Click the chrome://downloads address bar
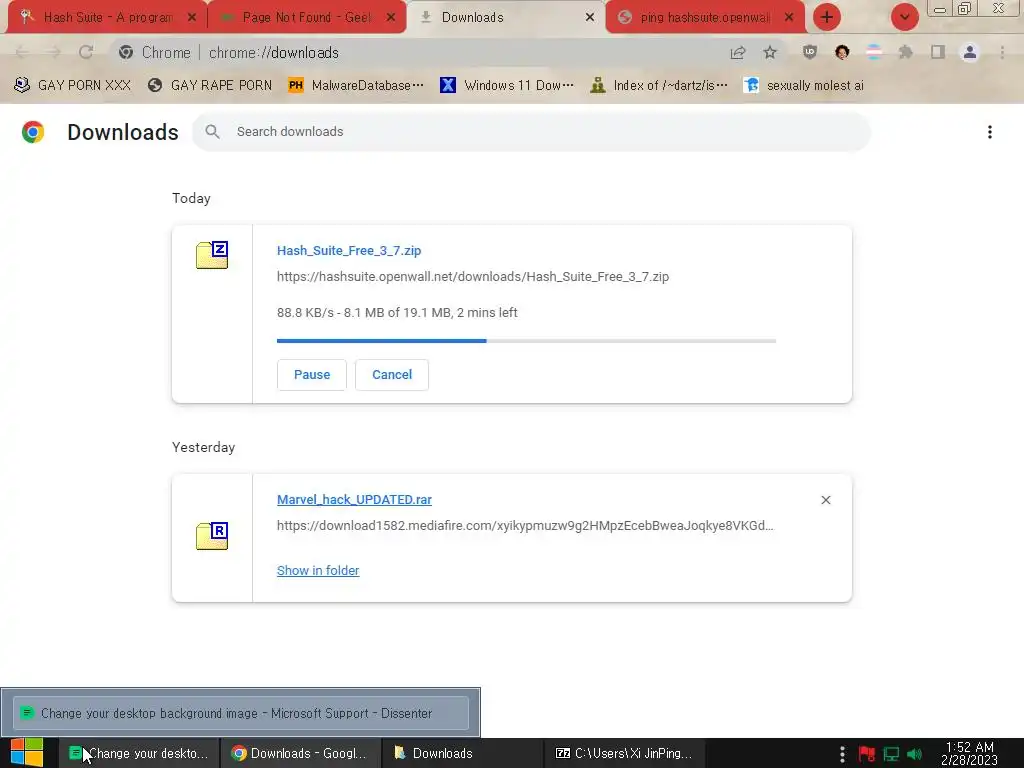Screen dimensions: 1024x768 coord(418,53)
